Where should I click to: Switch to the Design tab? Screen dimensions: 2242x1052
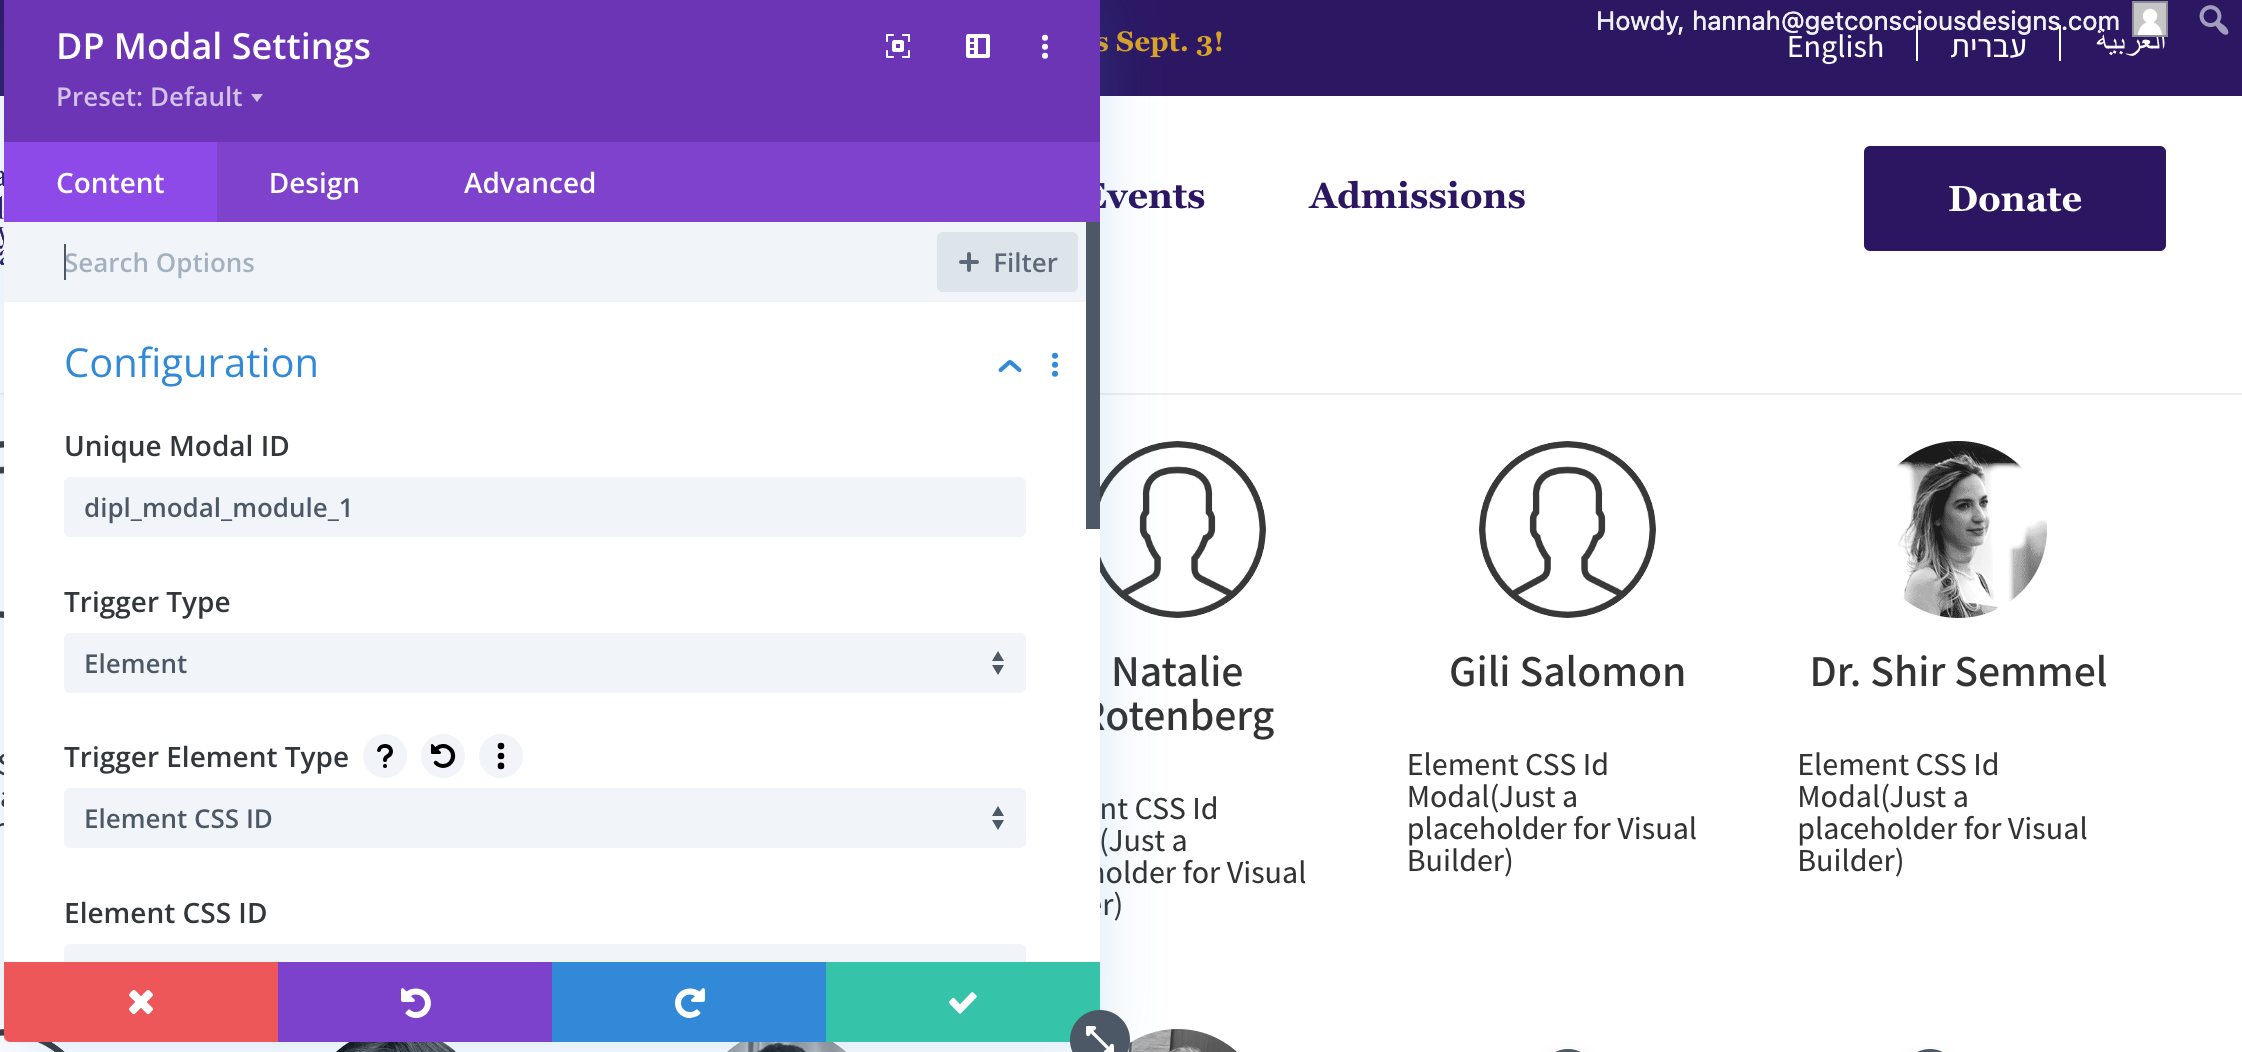coord(314,183)
